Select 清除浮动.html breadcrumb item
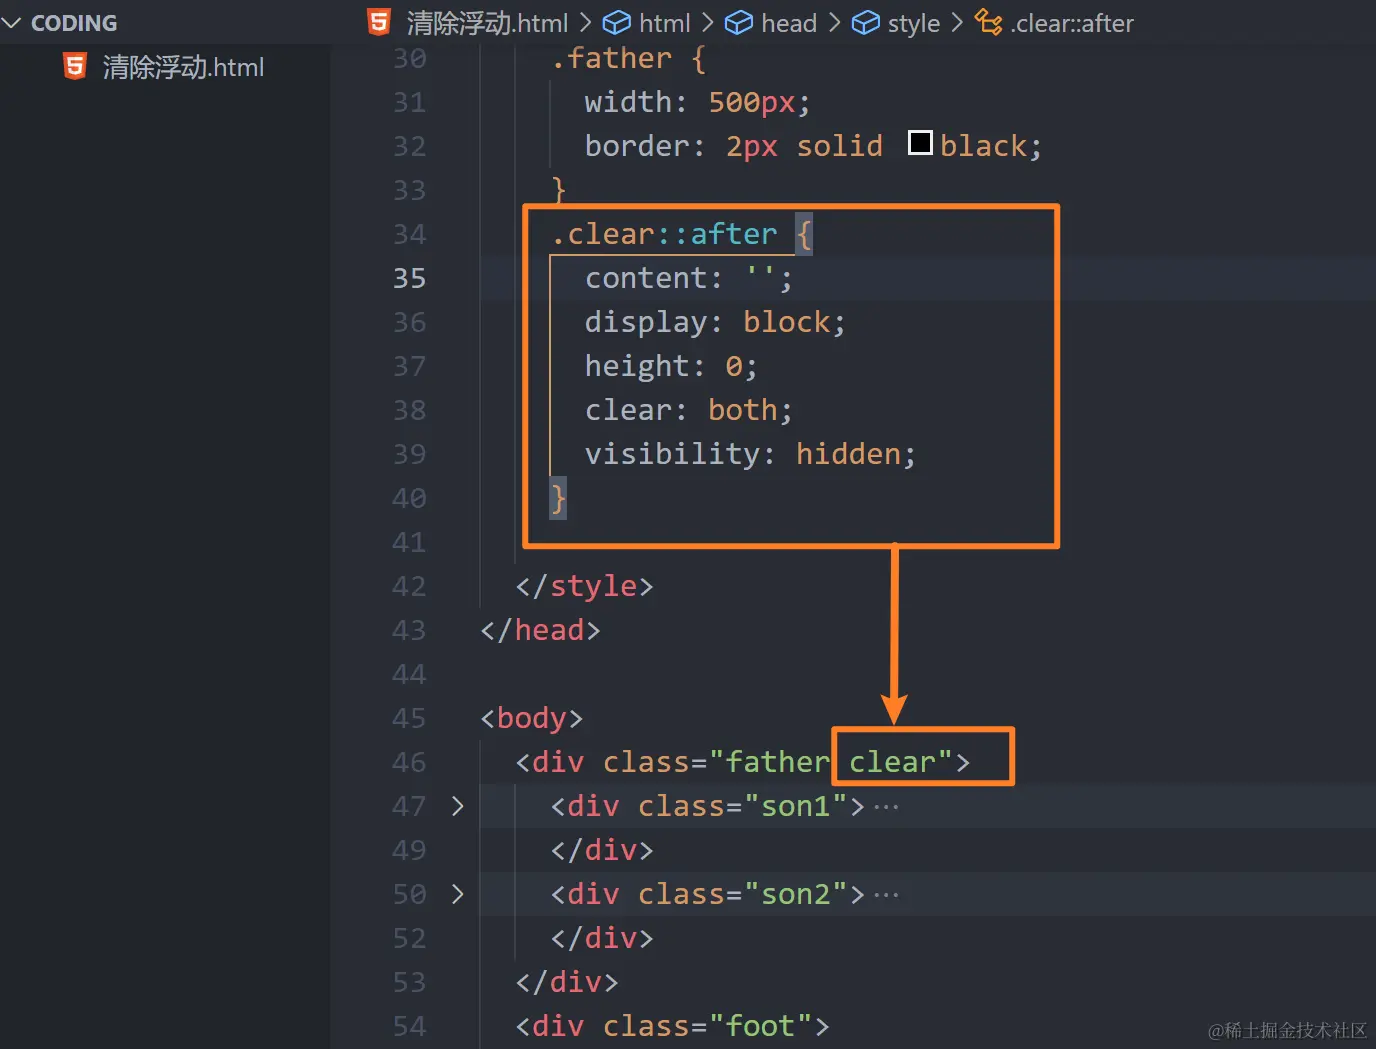The image size is (1376, 1049). coord(487,23)
